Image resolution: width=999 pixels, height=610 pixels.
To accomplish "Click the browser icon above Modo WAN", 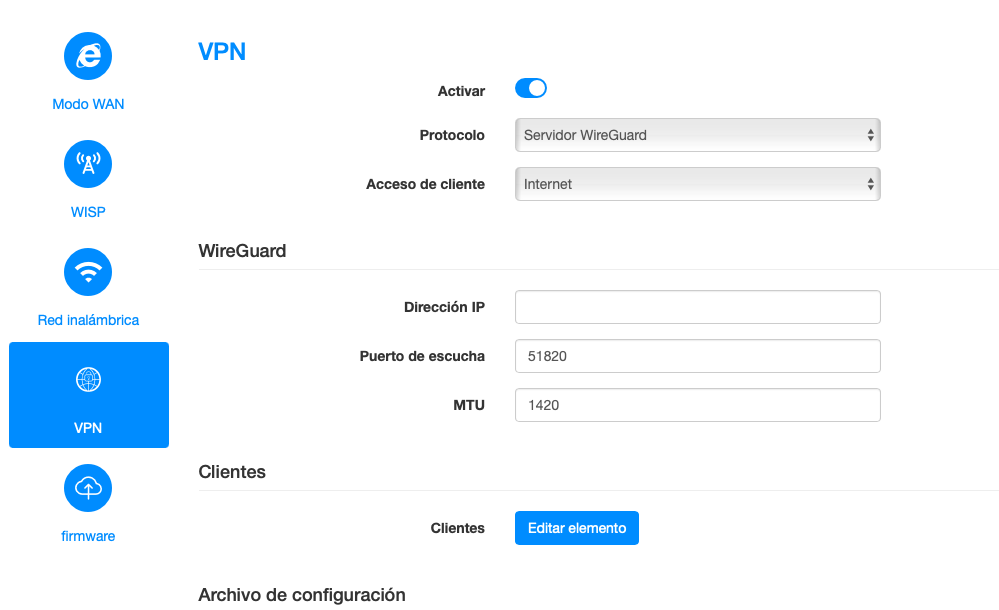I will click(88, 56).
